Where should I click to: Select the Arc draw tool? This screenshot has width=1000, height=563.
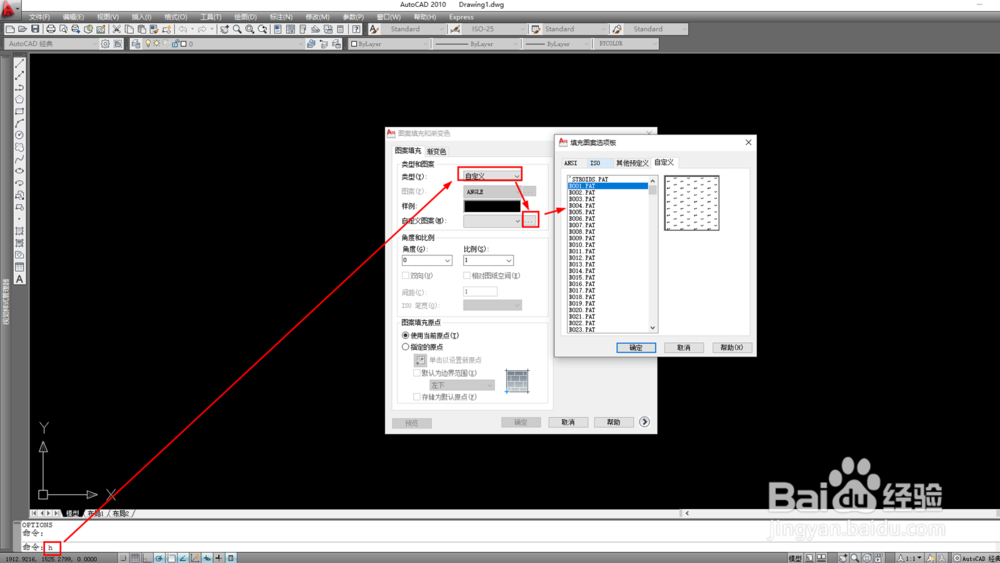(x=19, y=123)
